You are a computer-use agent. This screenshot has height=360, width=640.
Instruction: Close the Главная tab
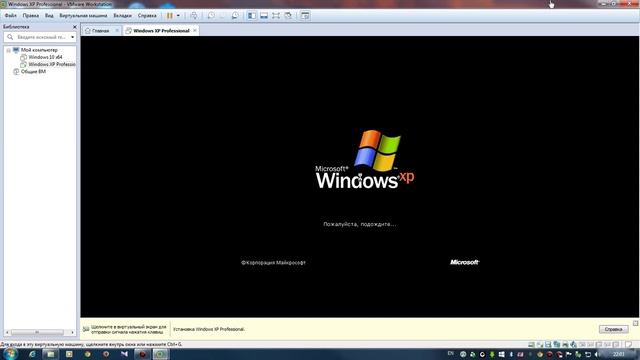pos(117,31)
